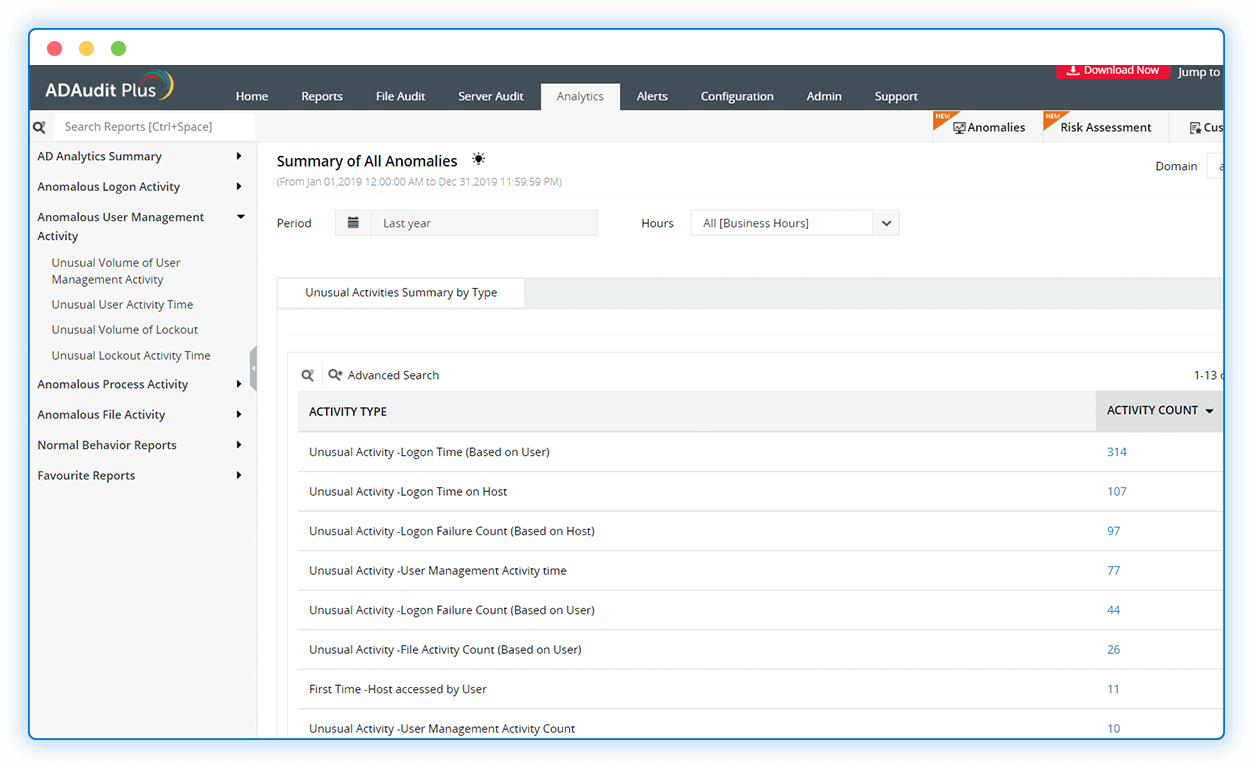Open the Hours dropdown arrow
The image size is (1254, 766).
point(886,223)
